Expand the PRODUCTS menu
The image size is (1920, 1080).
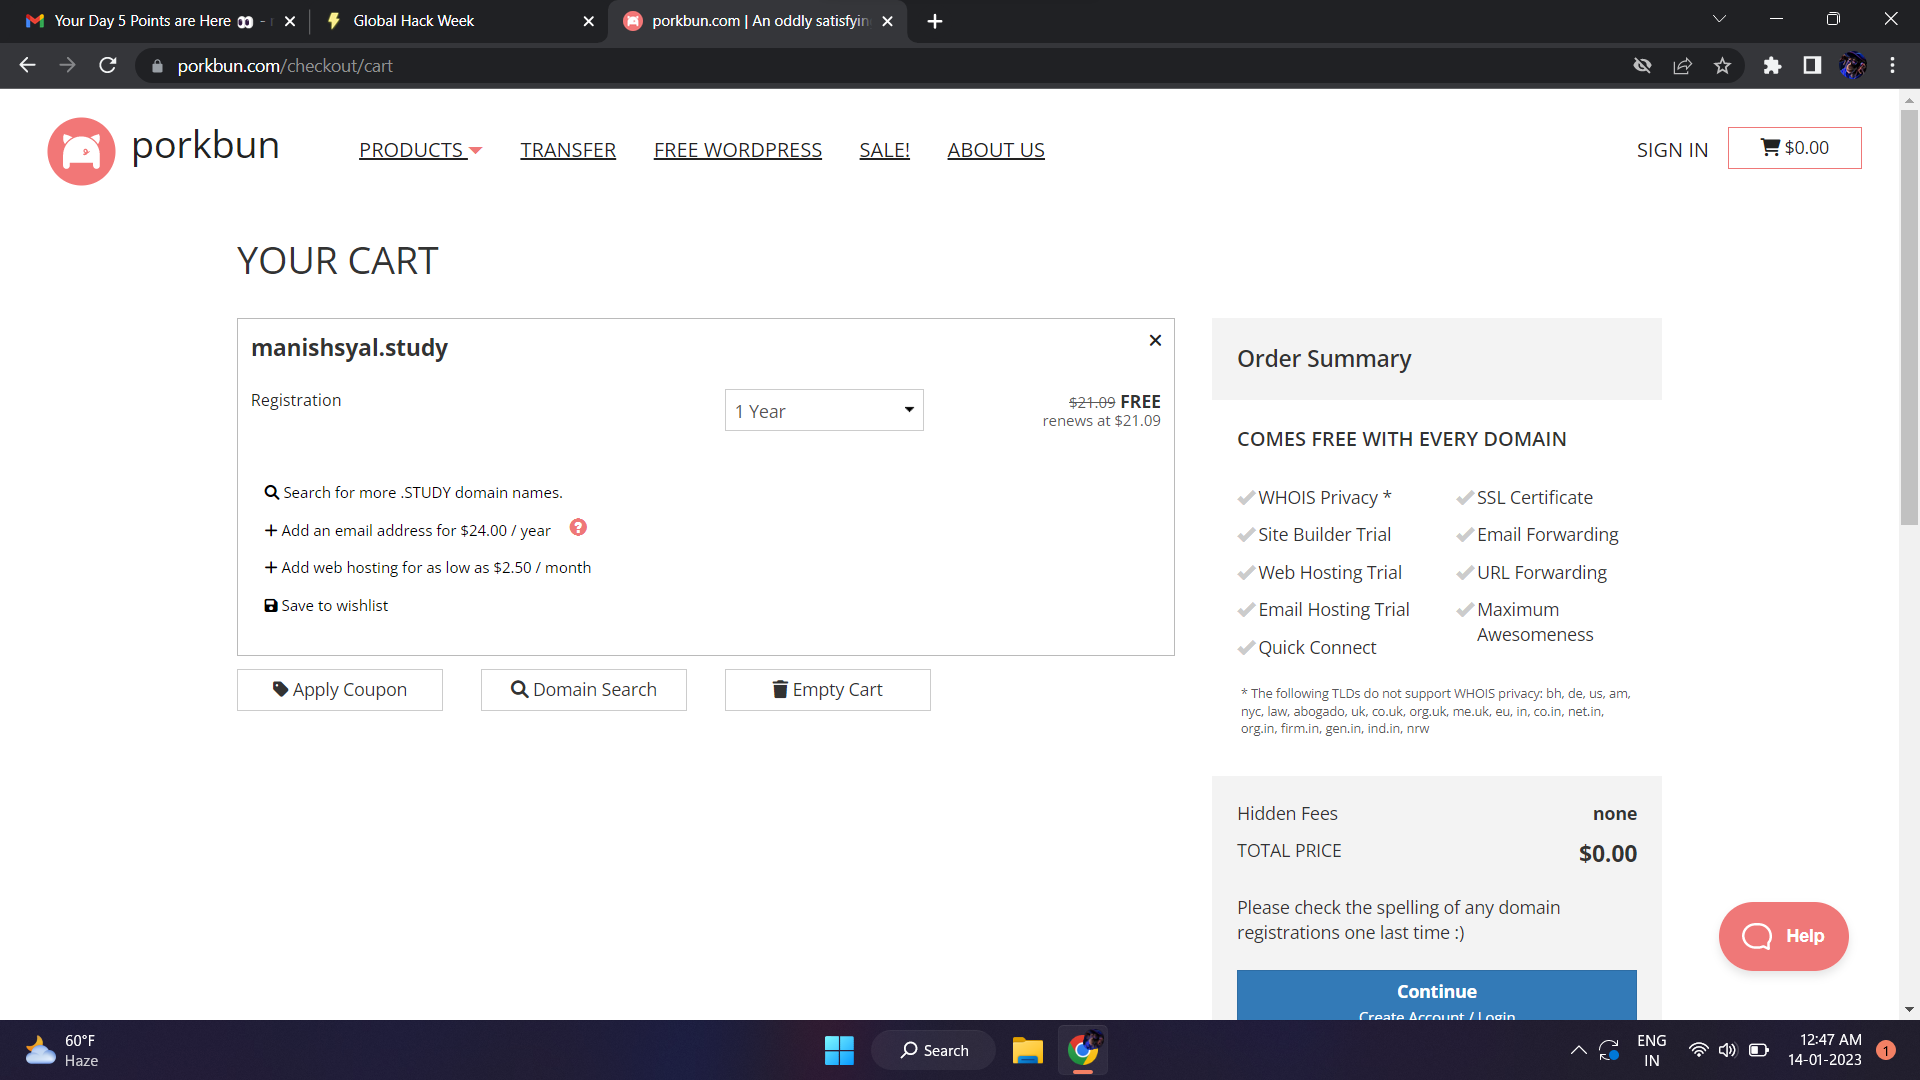point(420,150)
